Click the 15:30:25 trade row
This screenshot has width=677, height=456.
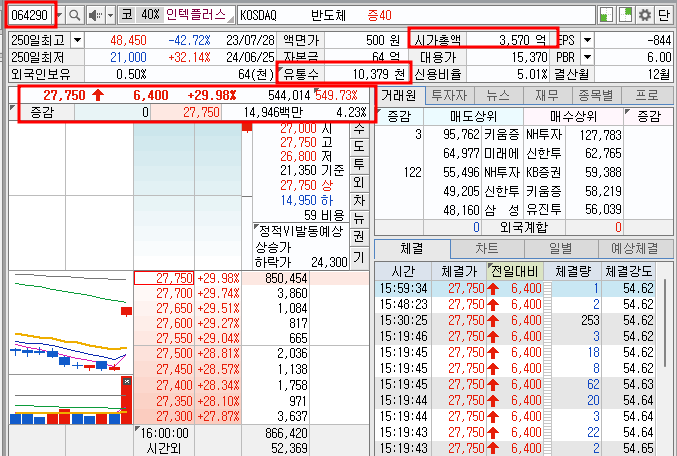(515, 320)
